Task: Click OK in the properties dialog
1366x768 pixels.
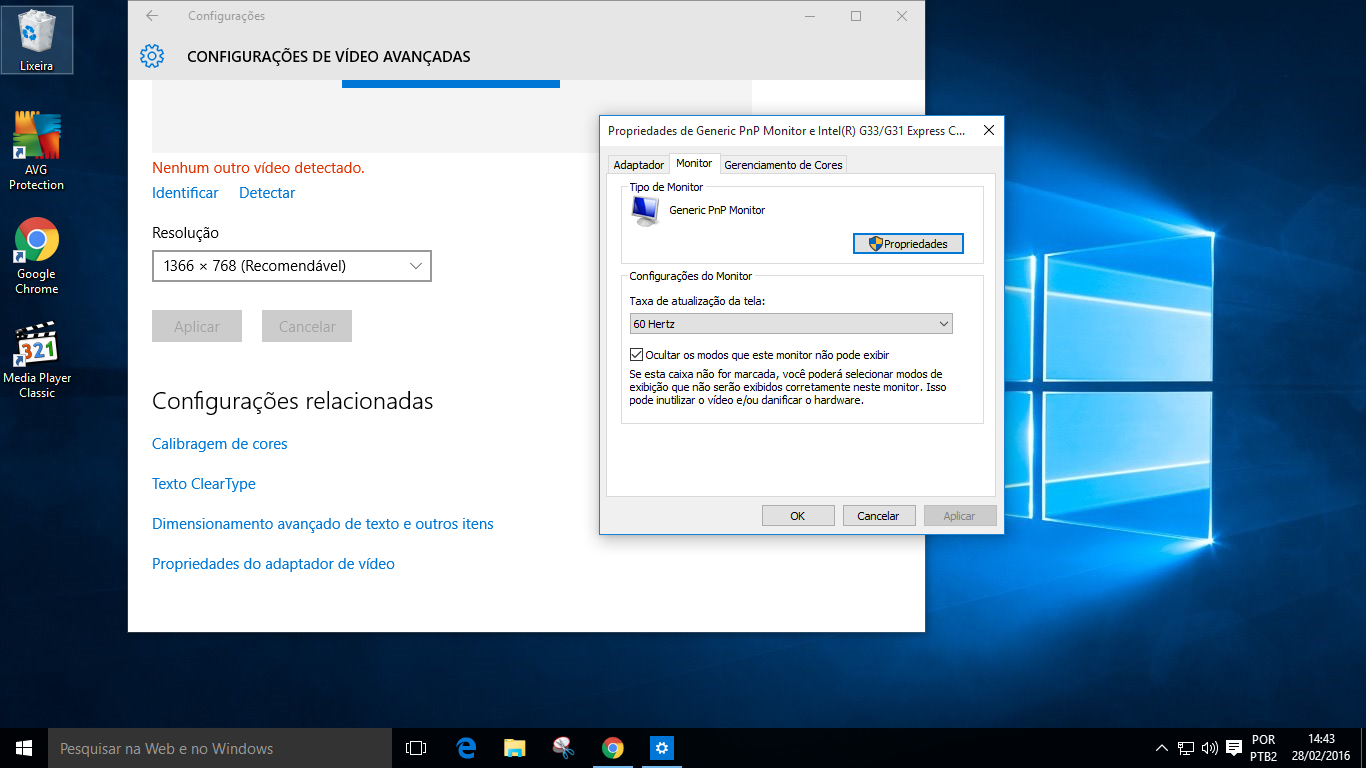Action: [798, 516]
